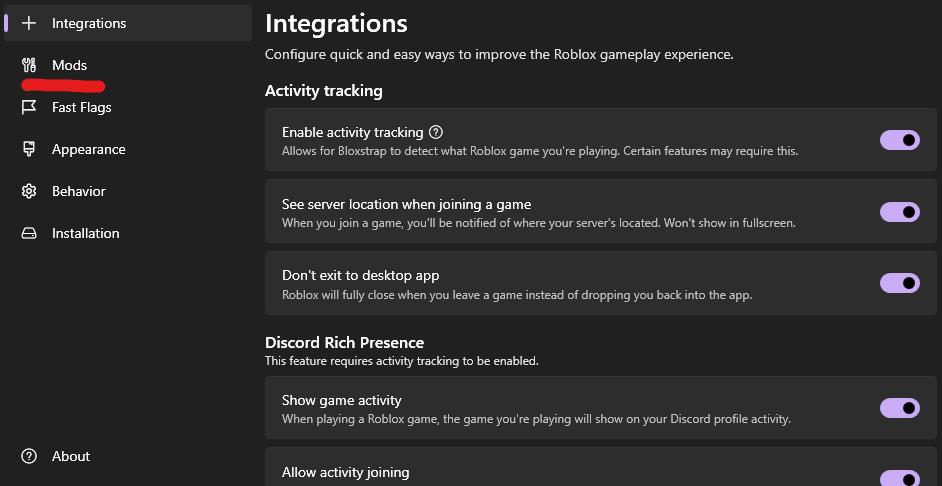
Task: Navigate to Installation settings
Action: tap(85, 233)
